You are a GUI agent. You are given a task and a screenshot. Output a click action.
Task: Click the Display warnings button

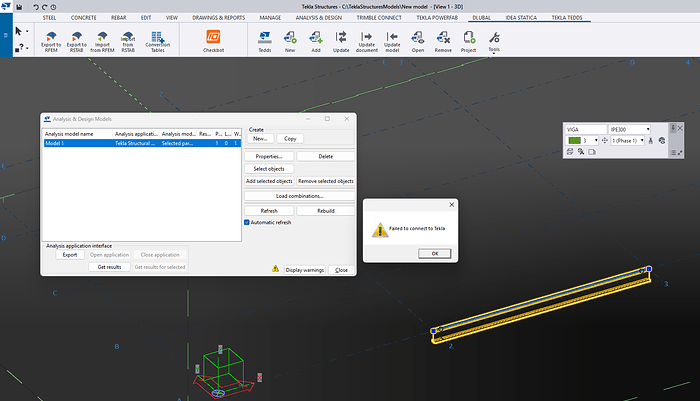click(305, 270)
